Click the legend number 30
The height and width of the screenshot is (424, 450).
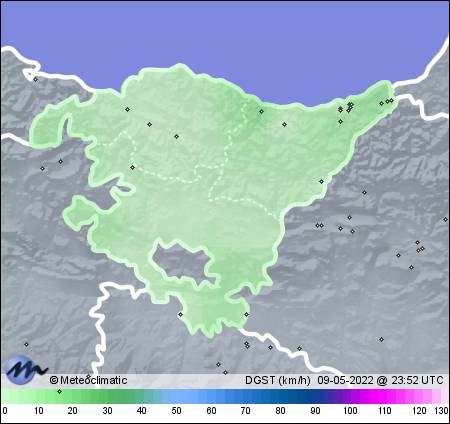point(107,411)
